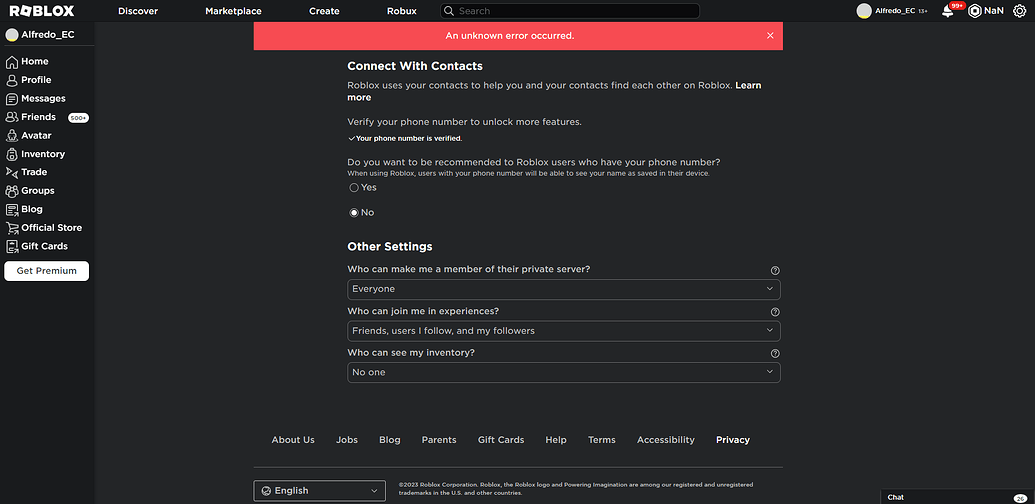
Task: Click the inventory visibility help icon
Action: [x=775, y=354]
